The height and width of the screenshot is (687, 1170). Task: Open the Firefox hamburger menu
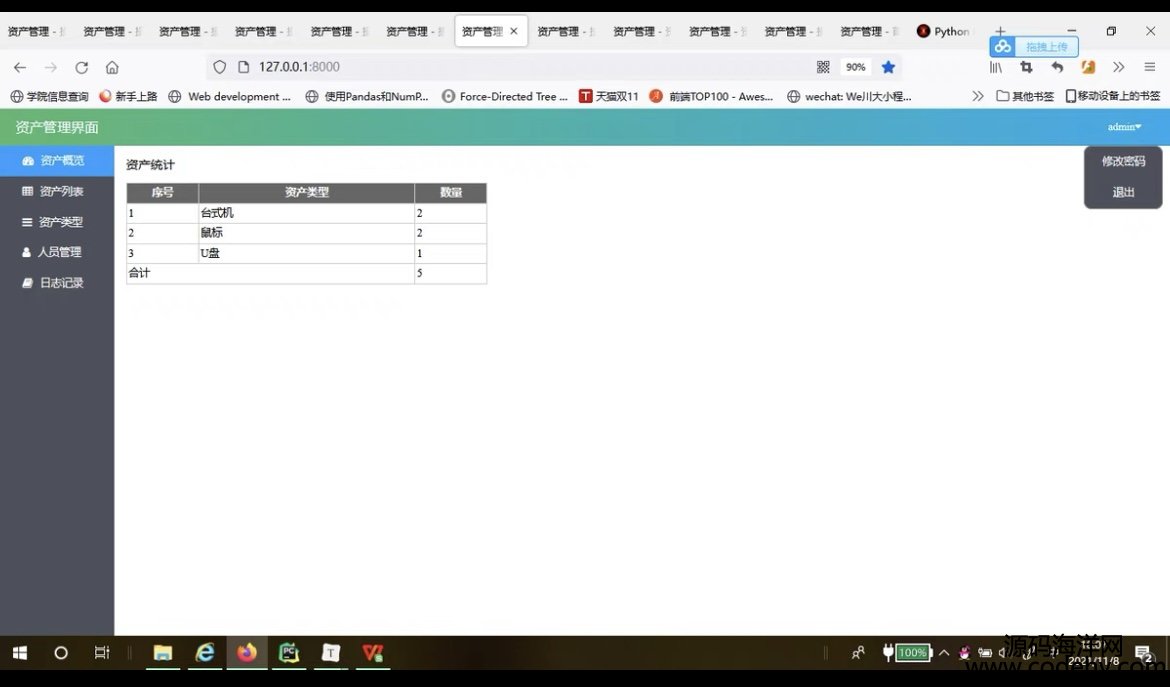[1150, 67]
